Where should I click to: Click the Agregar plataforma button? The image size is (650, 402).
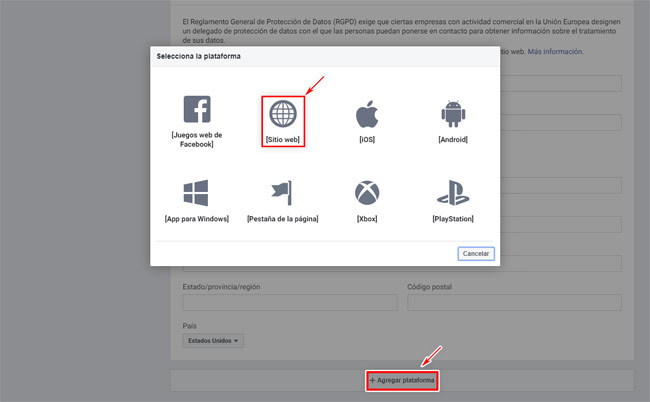coord(402,380)
